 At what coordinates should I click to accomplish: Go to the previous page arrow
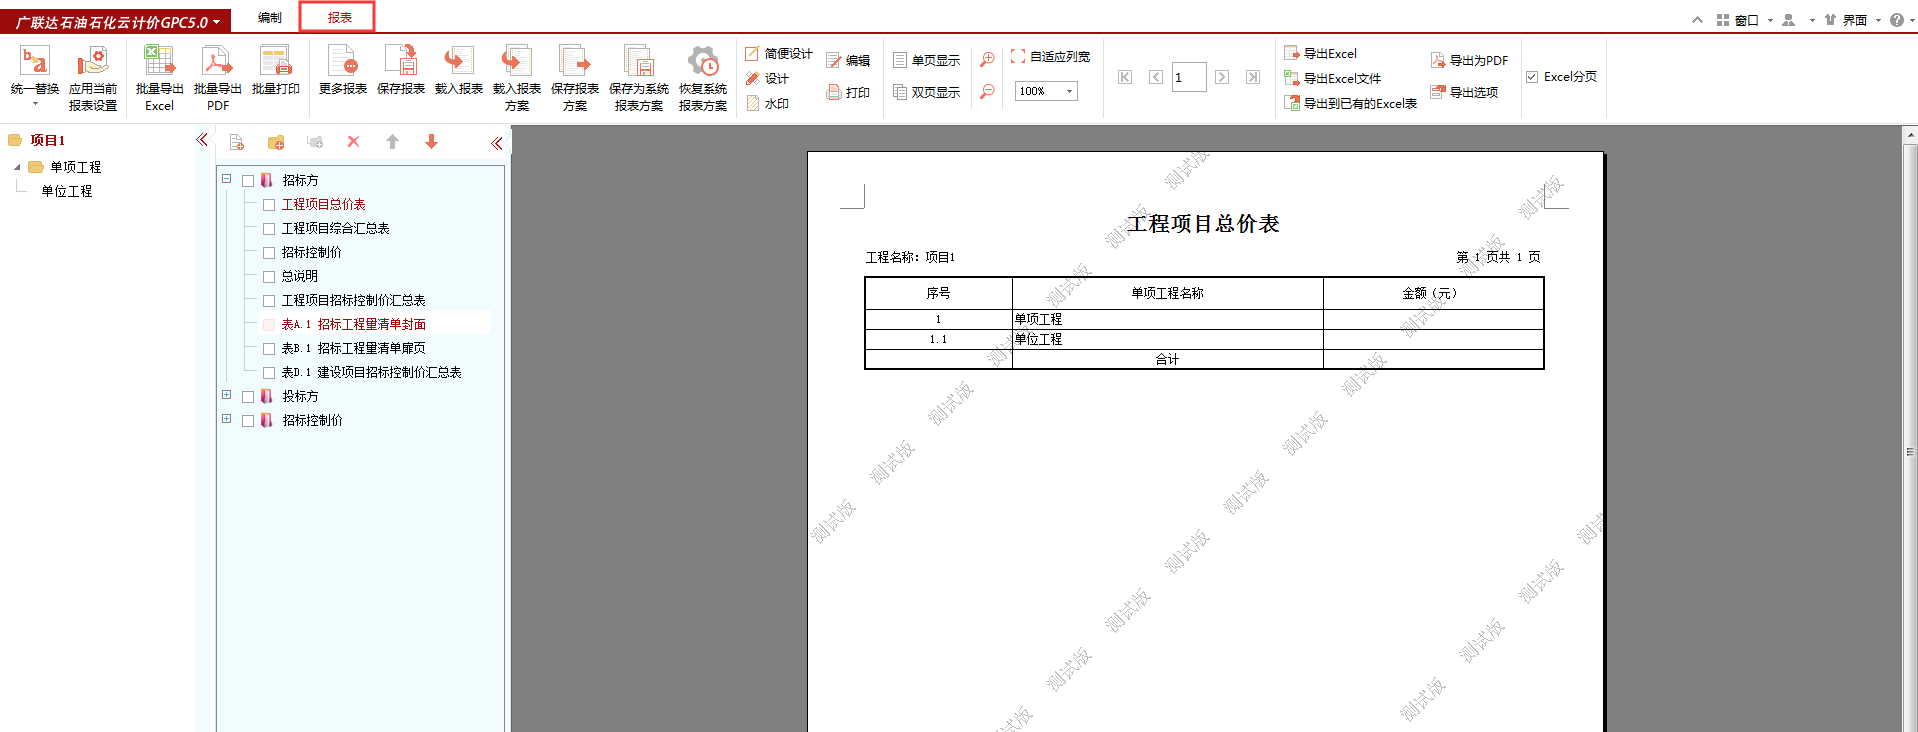click(1156, 77)
